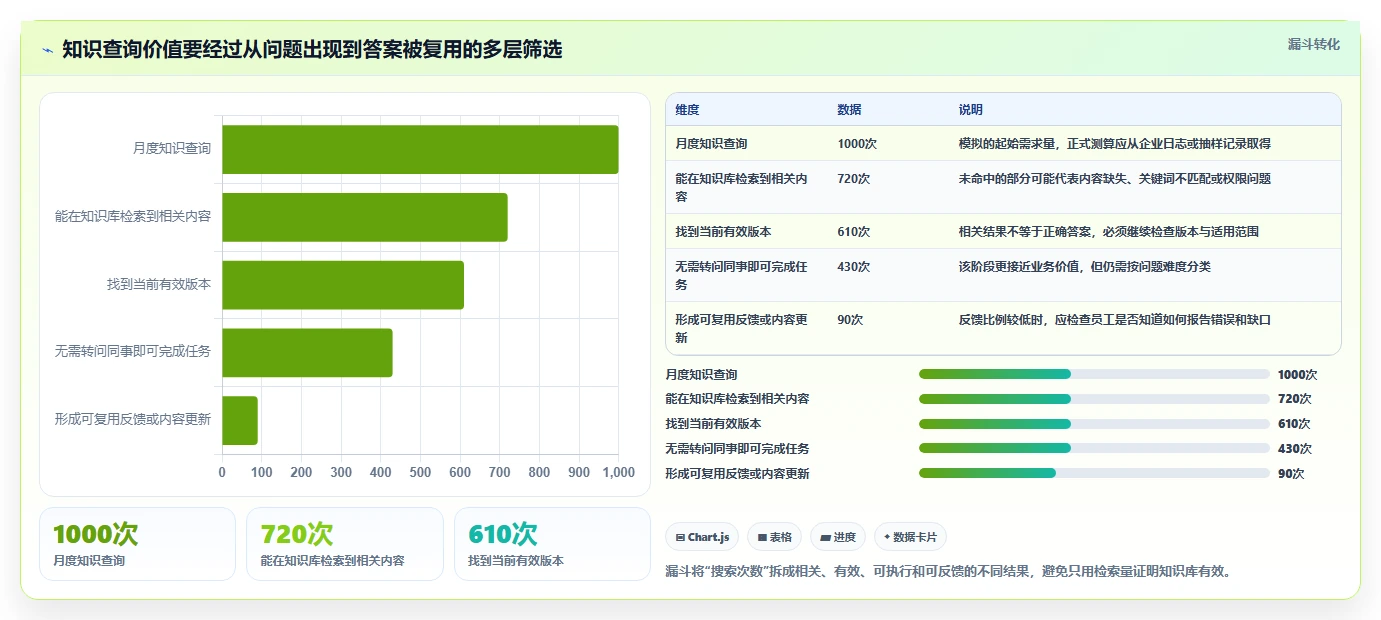Click the x-axis tick 1,000

click(x=618, y=472)
